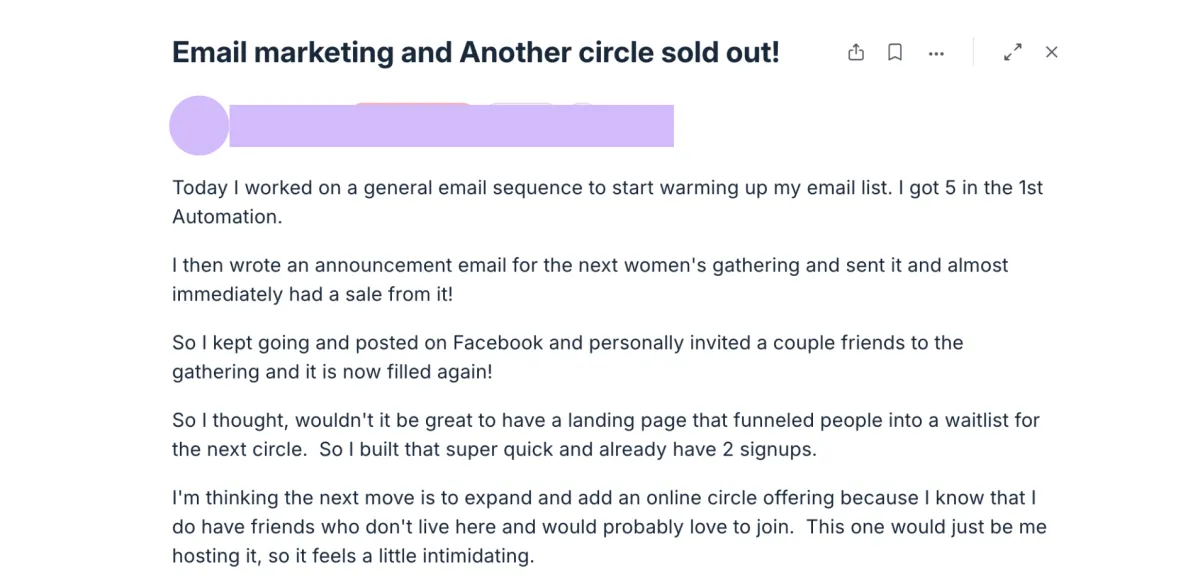Click the share post icon
This screenshot has height=584, width=1200.
pos(856,53)
